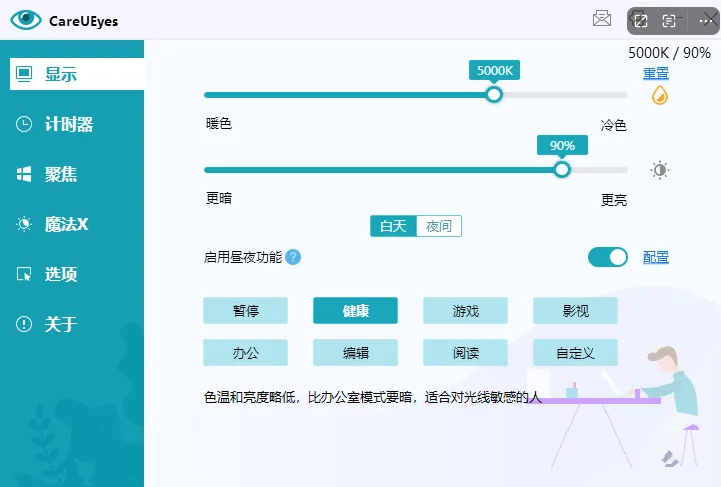The width and height of the screenshot is (721, 487).
Task: Click the 冷色 cool label
Action: pos(614,125)
